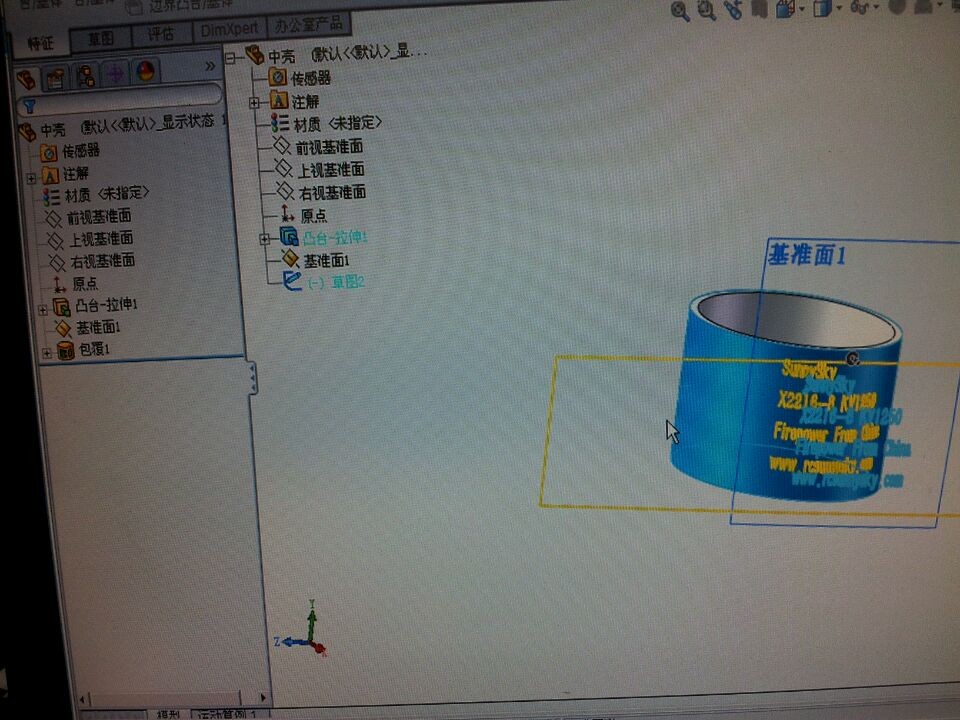Click the Hide/Show Items glasses icon
This screenshot has width=960, height=720.
(x=860, y=7)
